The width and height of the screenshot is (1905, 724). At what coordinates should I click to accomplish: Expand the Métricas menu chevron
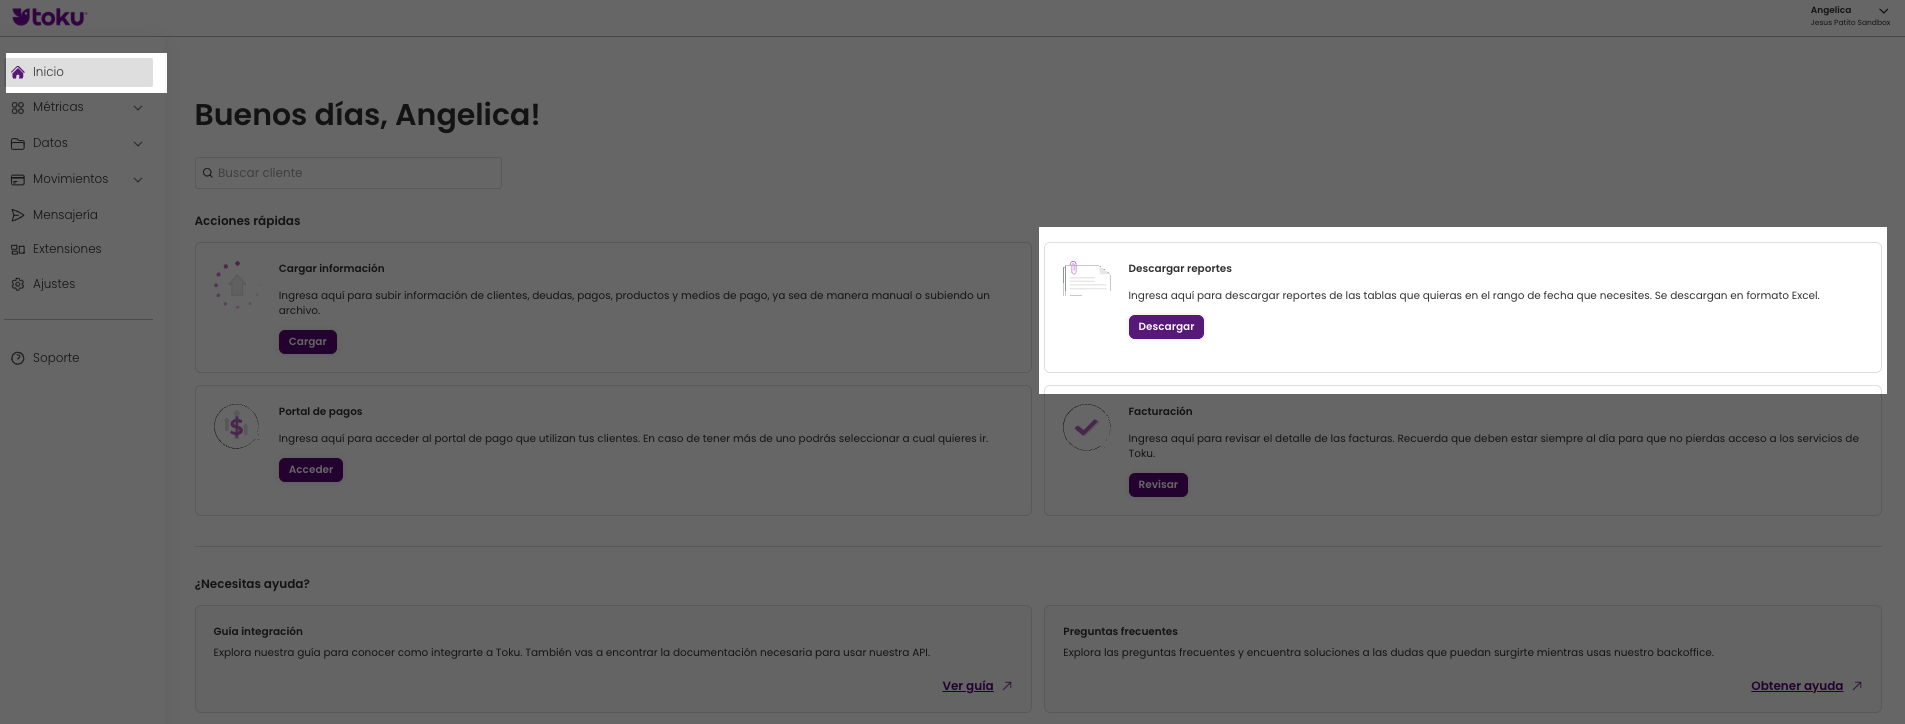click(138, 108)
